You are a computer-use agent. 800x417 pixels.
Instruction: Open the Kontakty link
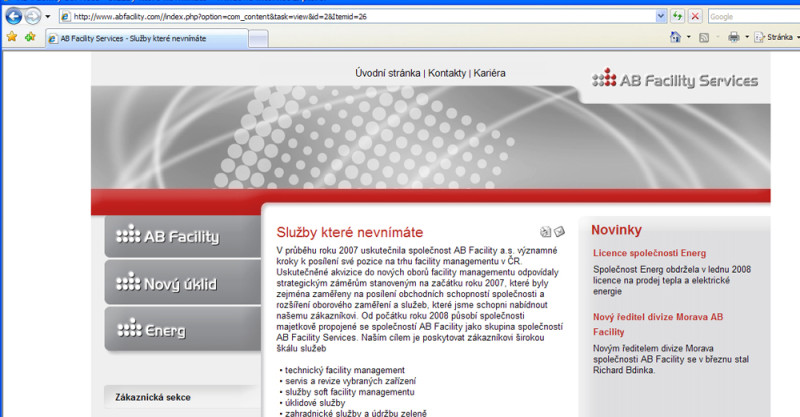pos(447,73)
